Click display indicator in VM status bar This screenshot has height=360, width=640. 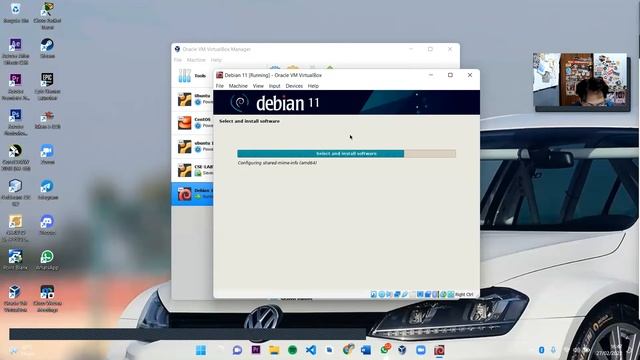[x=420, y=294]
